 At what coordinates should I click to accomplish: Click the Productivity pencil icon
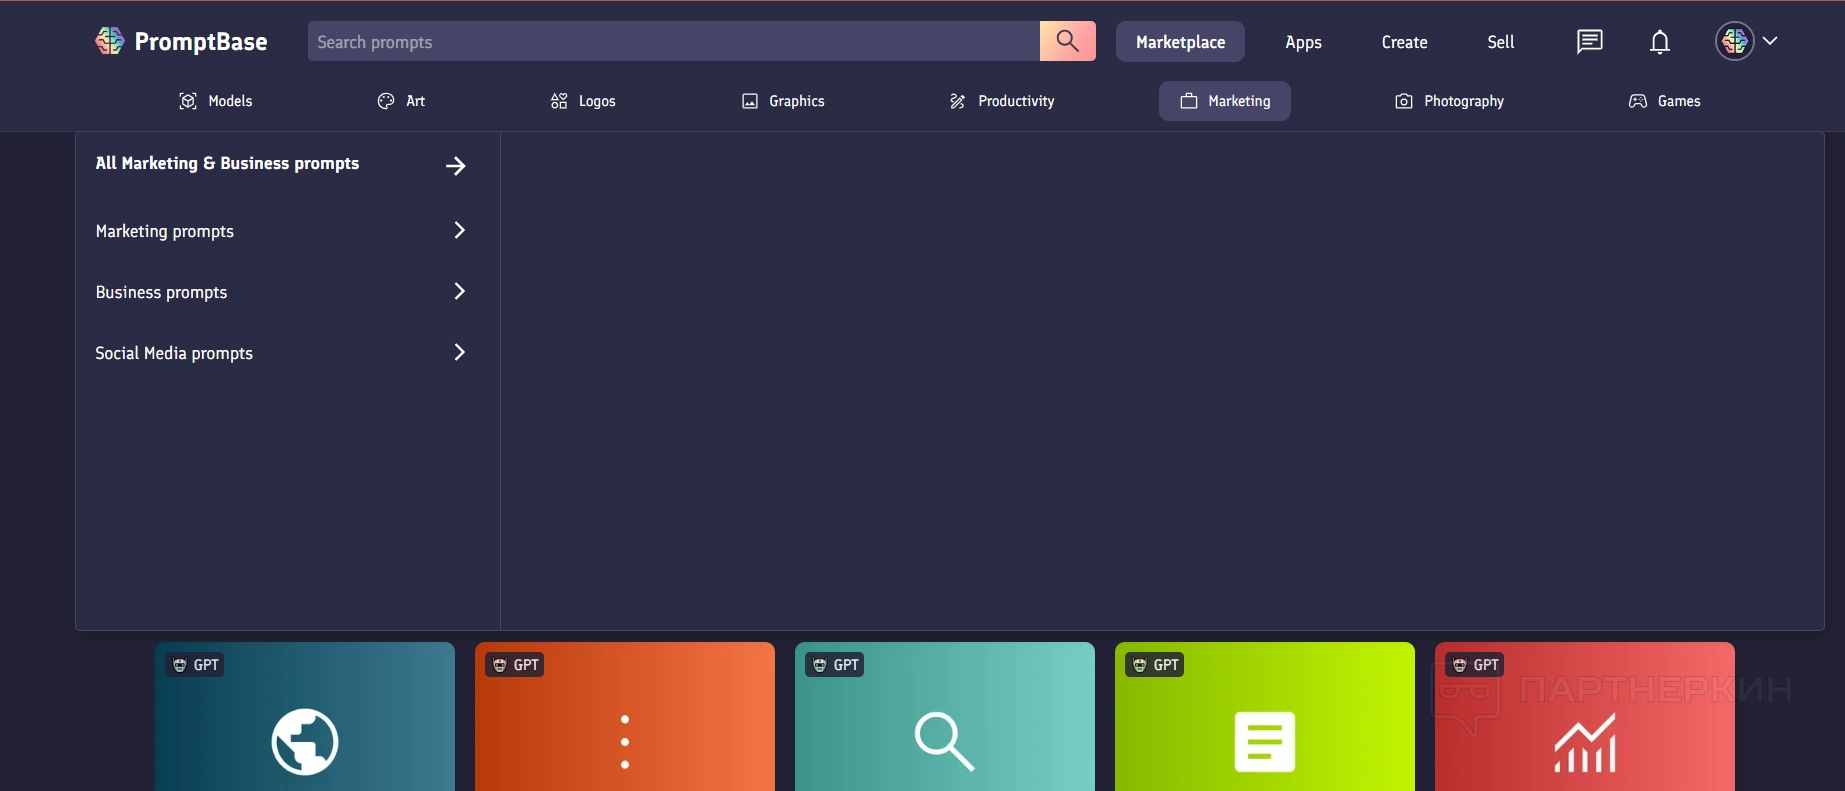pyautogui.click(x=958, y=101)
